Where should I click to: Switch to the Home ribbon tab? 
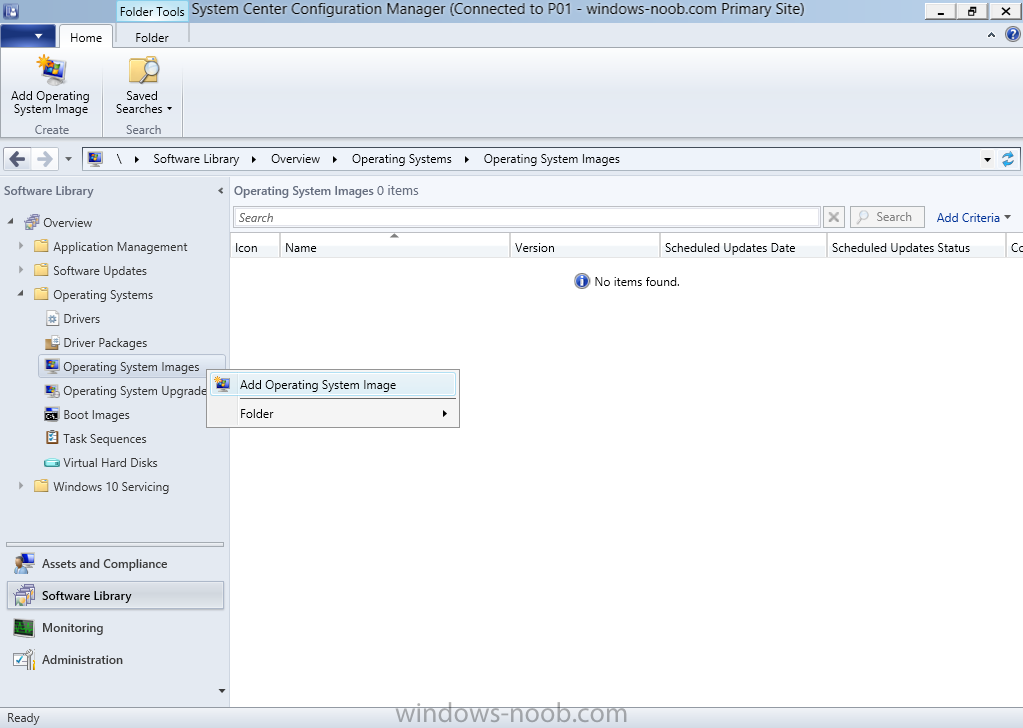click(85, 37)
